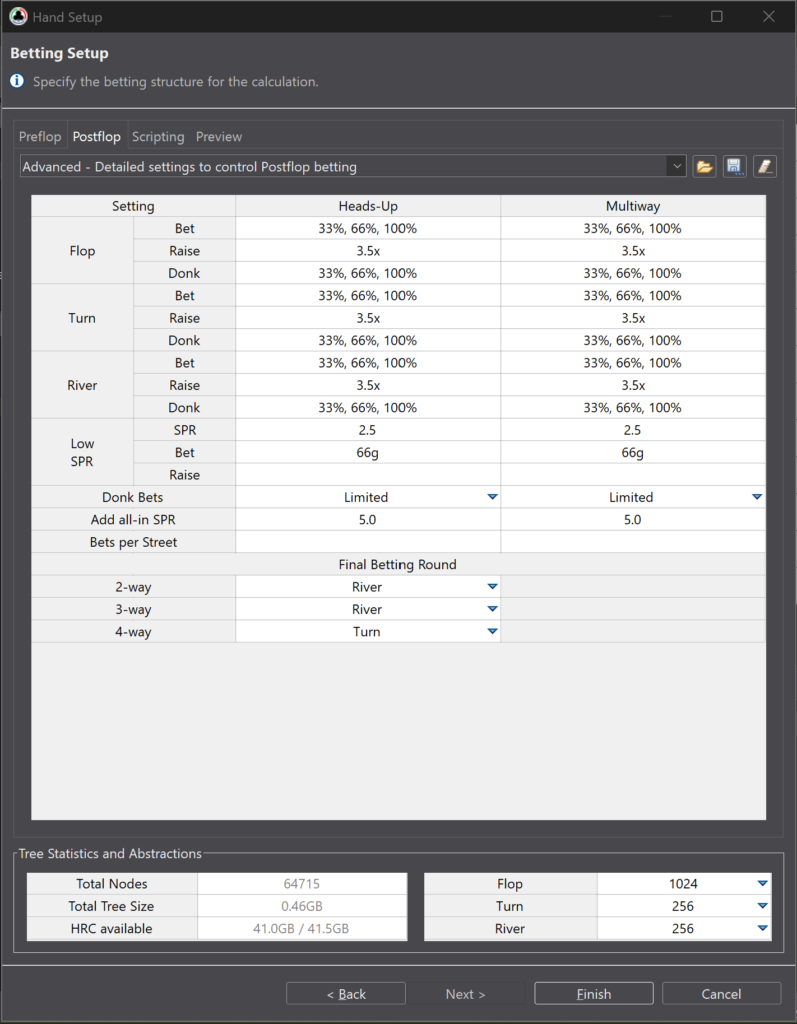Open a saved betting setup via folder icon
Screen dimensions: 797x1024
click(704, 167)
